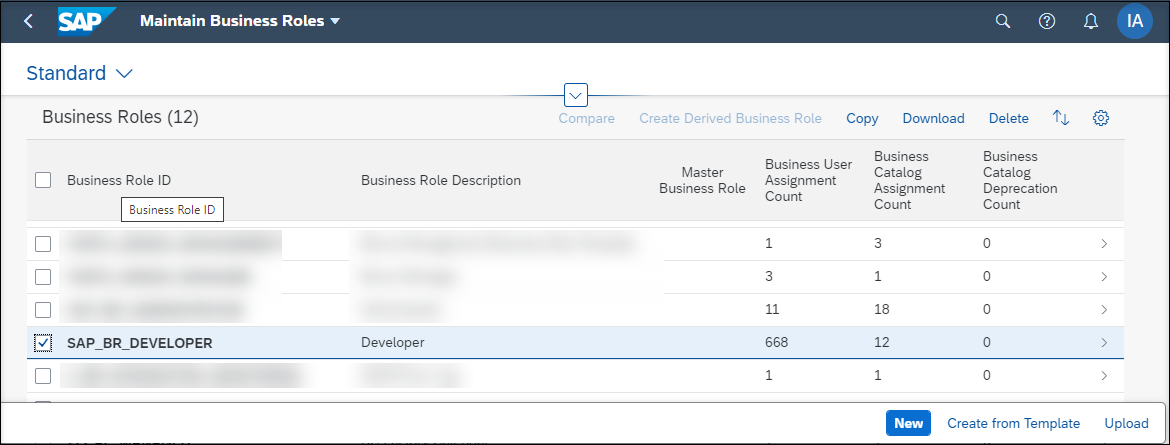The image size is (1170, 445).
Task: Check the row with user count 11
Action: click(x=43, y=309)
